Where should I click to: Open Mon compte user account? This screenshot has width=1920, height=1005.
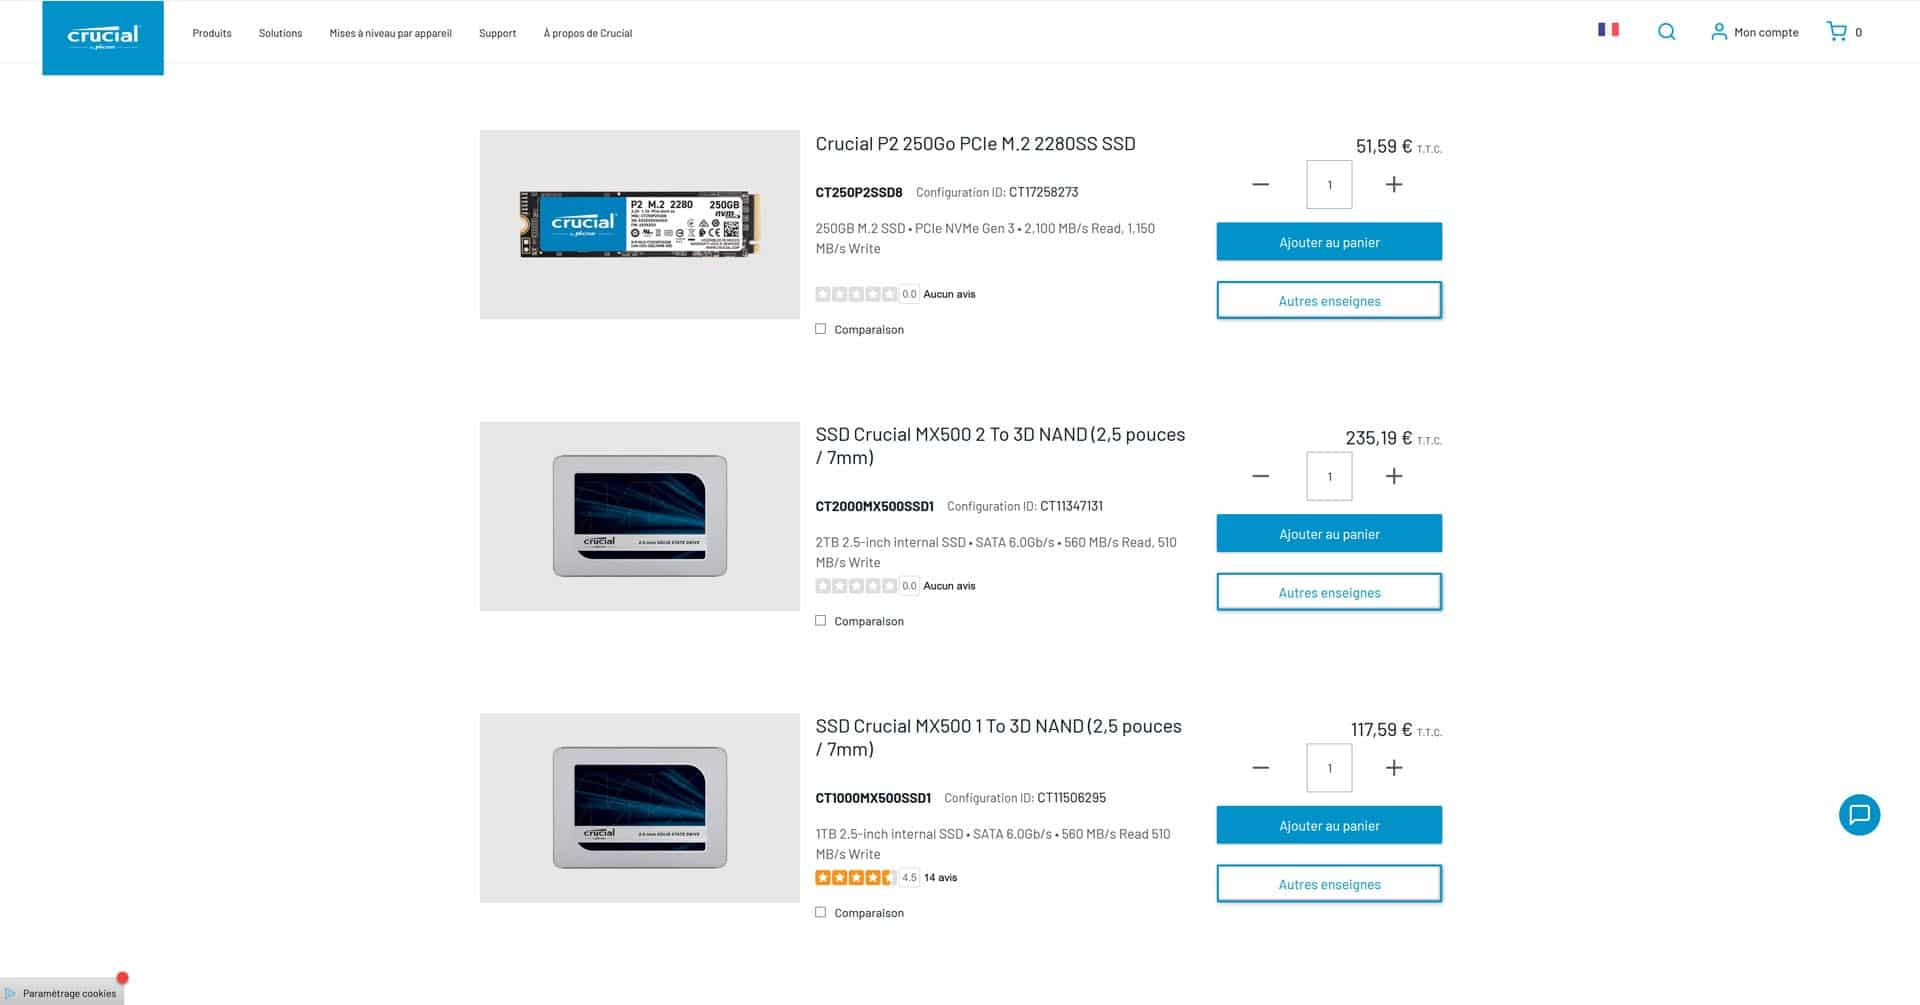(x=1754, y=32)
